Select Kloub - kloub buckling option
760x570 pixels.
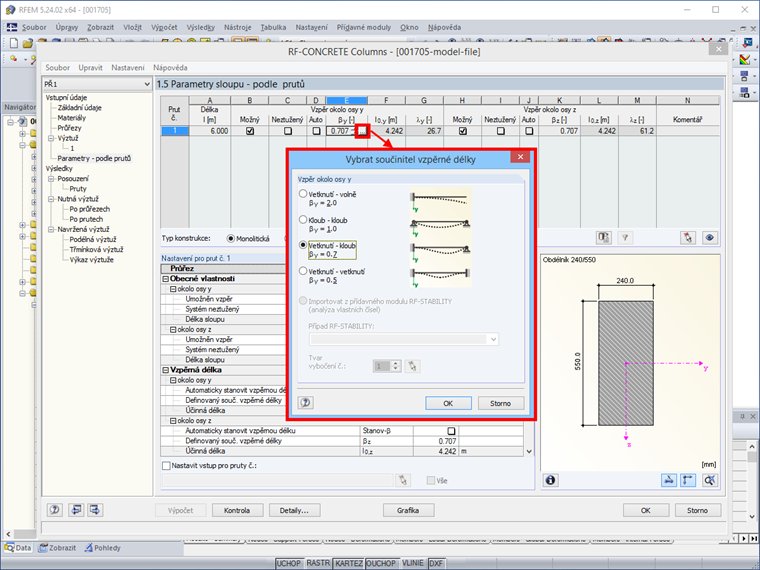(303, 220)
